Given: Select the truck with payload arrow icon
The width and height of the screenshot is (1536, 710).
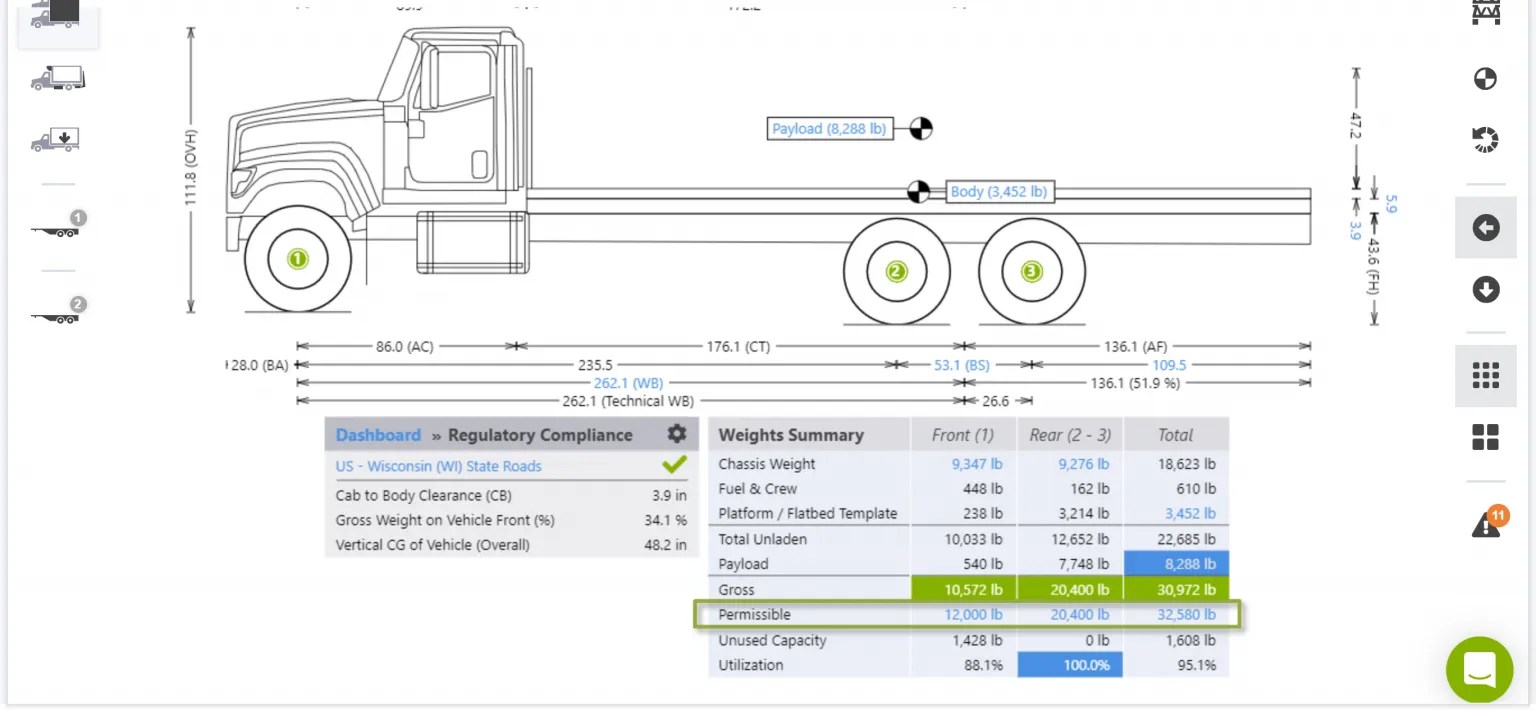Looking at the screenshot, I should coord(56,139).
